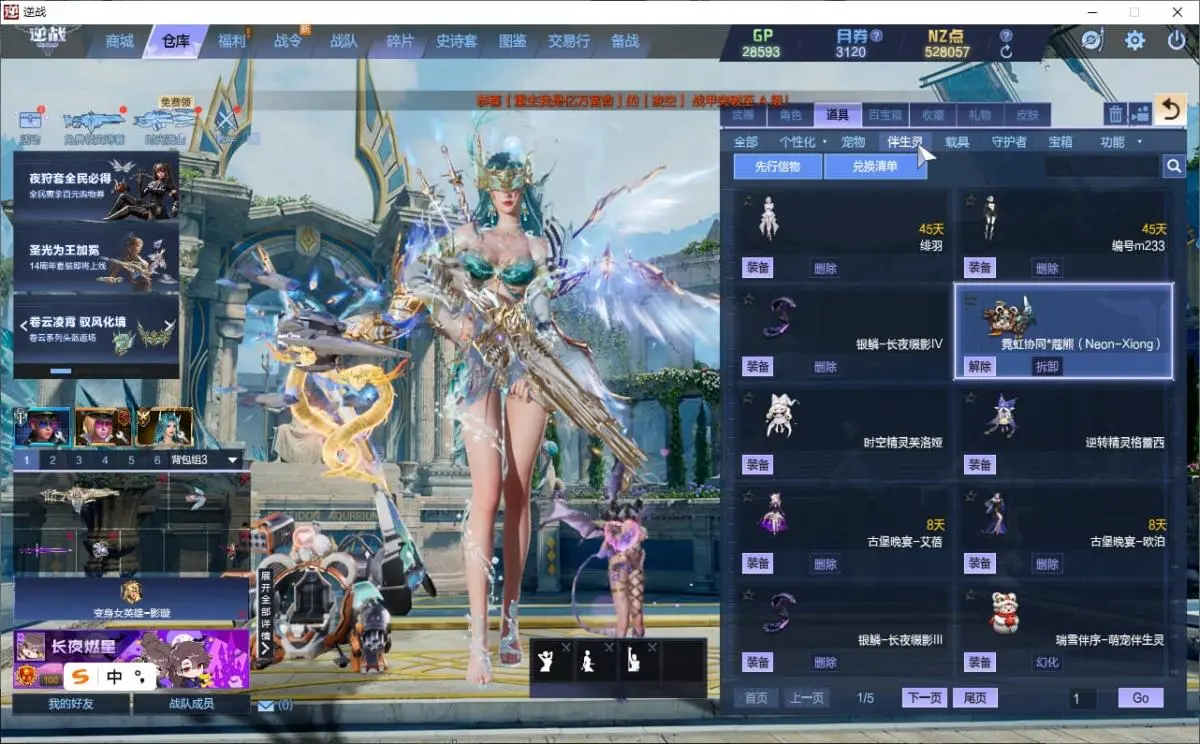Expand 展开全部详情 side panel

265,612
